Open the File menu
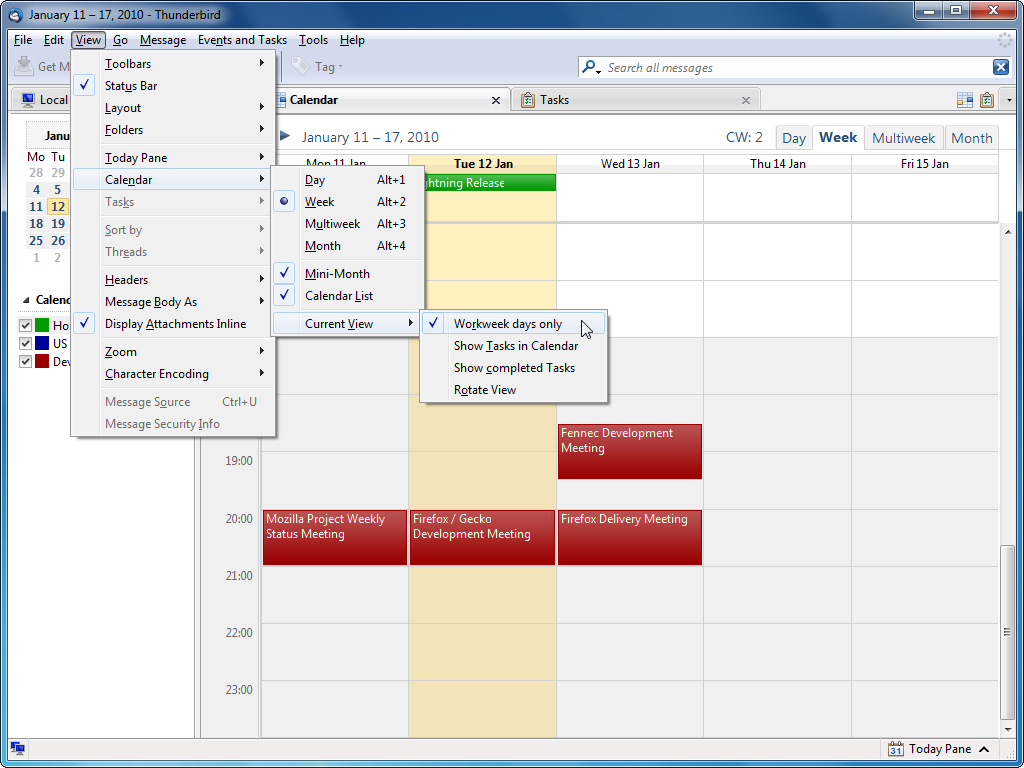Viewport: 1024px width, 768px height. coord(23,40)
